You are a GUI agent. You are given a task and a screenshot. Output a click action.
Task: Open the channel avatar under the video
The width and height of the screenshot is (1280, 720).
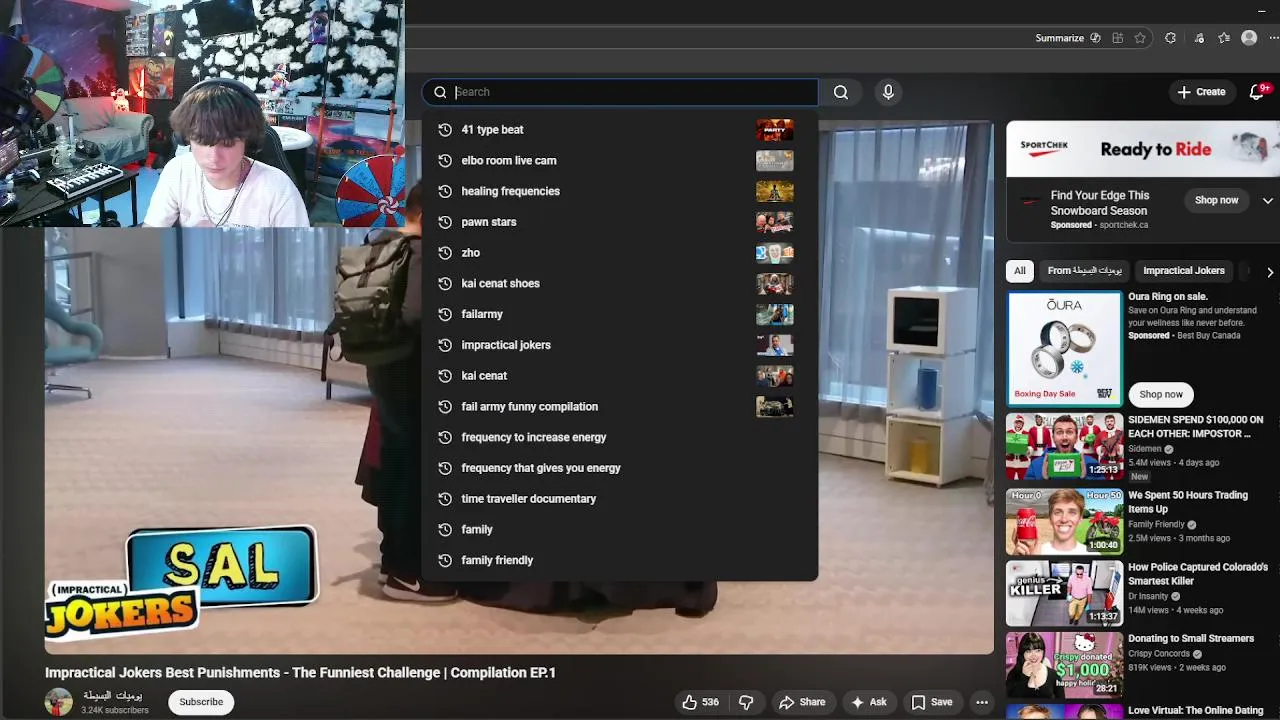(59, 702)
